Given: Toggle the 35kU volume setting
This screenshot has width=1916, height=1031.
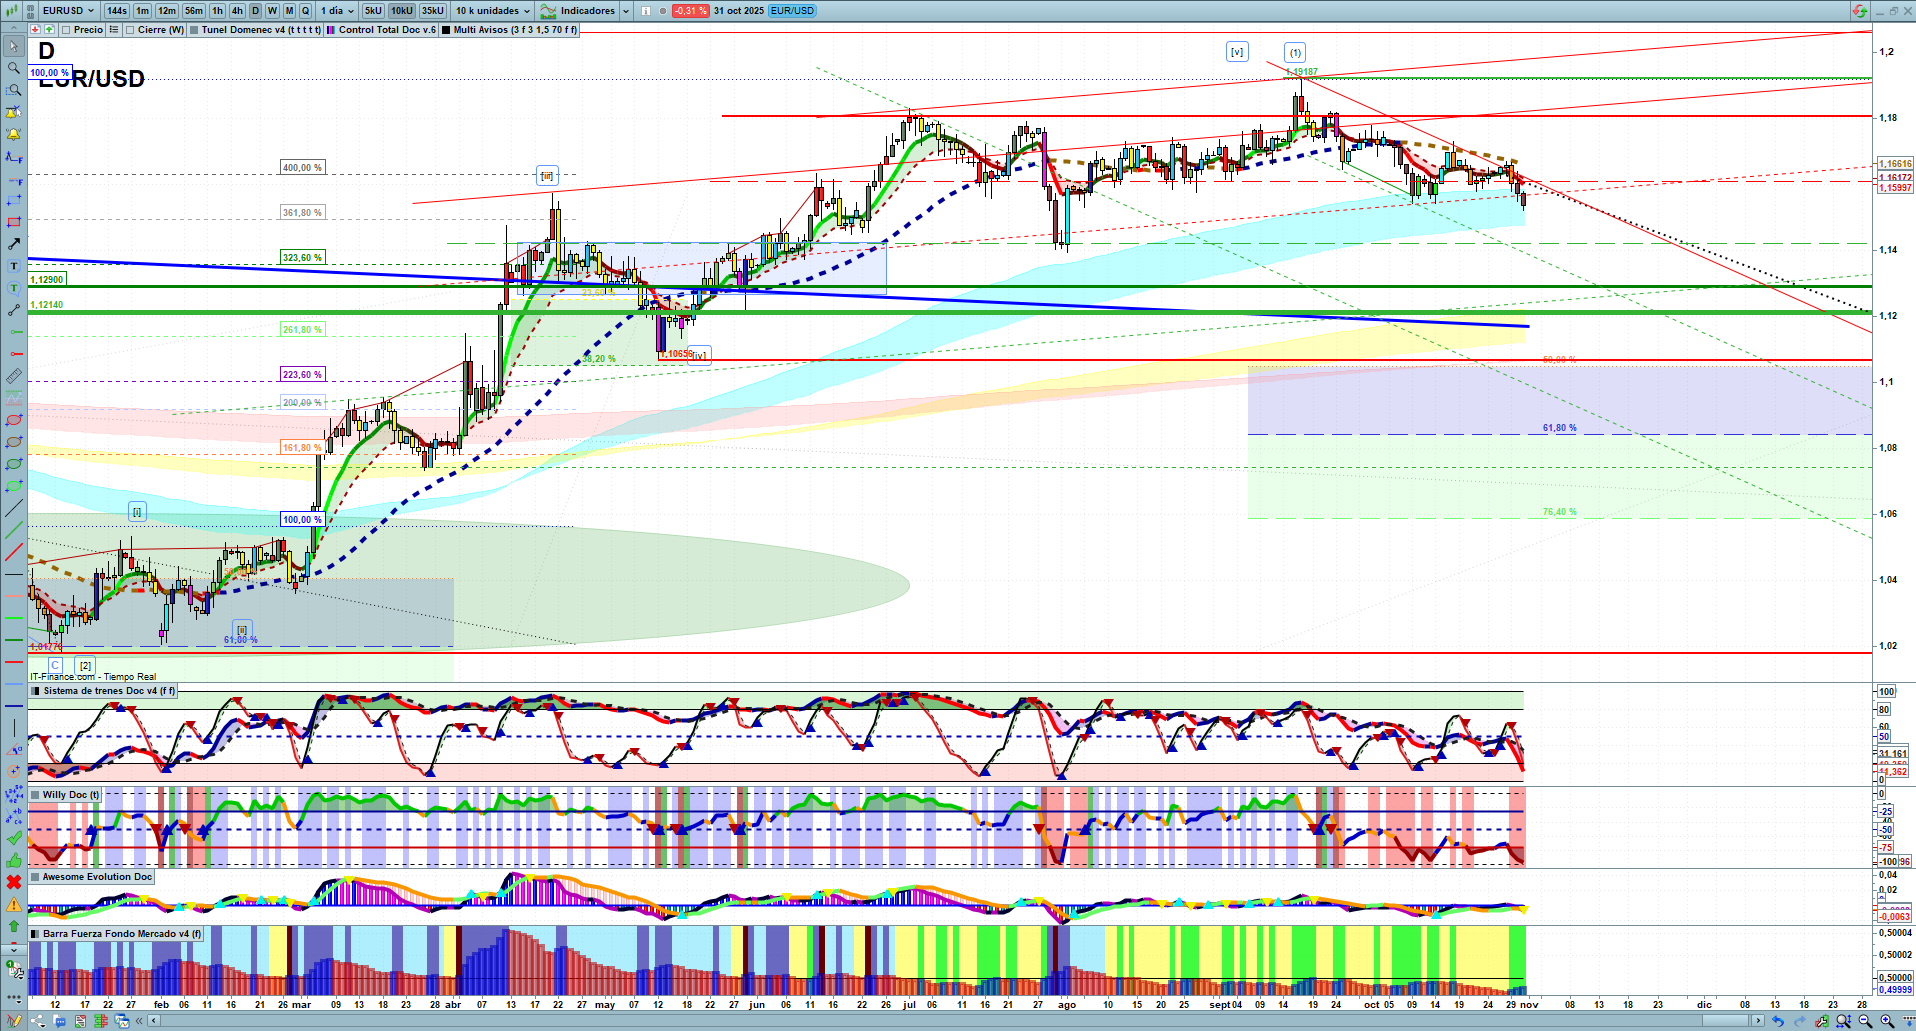Looking at the screenshot, I should coord(433,10).
